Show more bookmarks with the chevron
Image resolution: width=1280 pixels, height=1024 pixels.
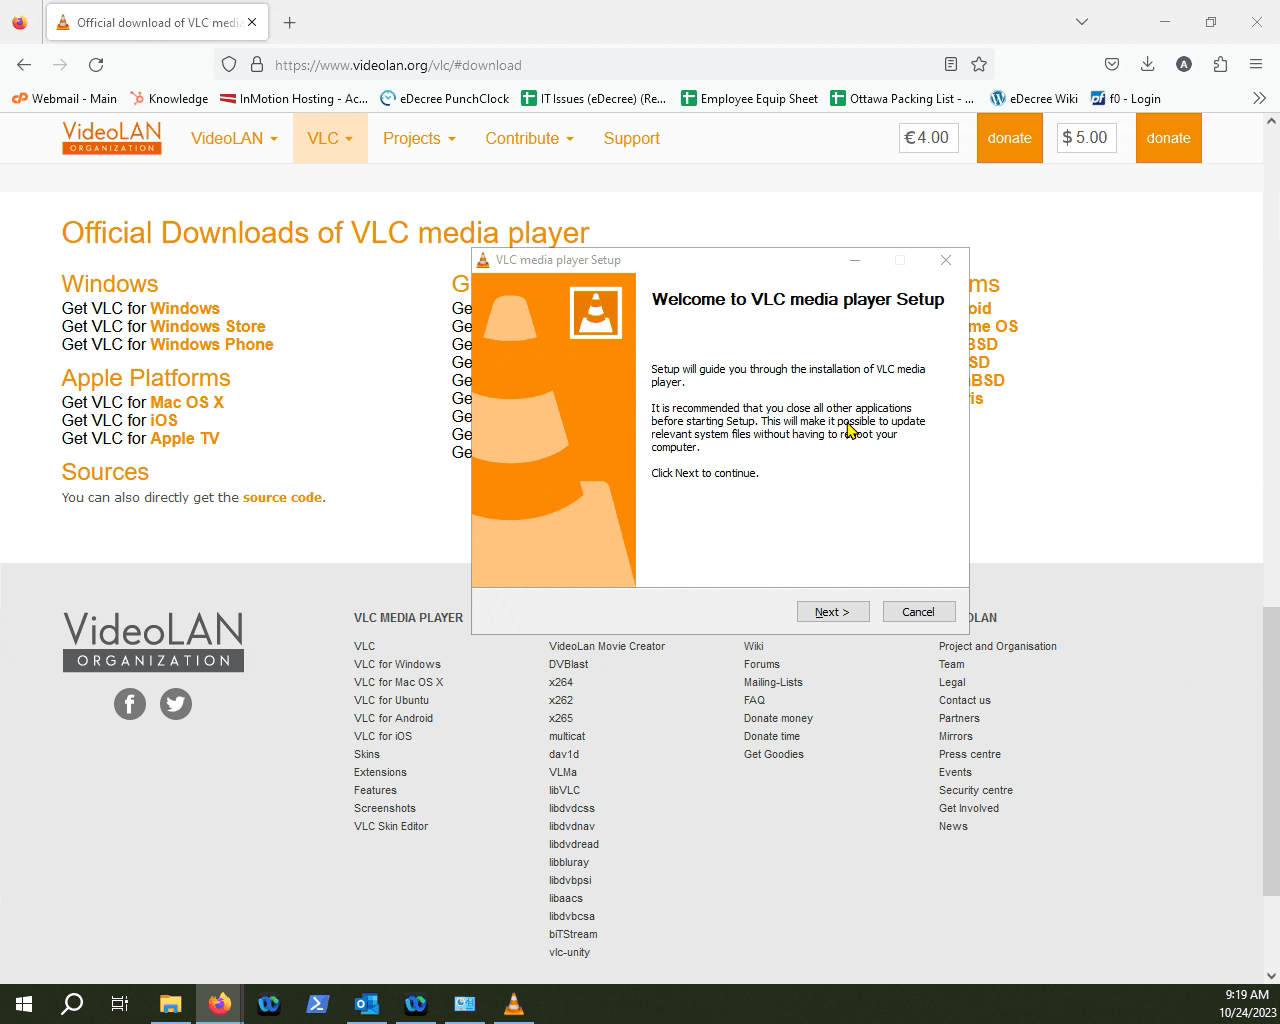1259,98
